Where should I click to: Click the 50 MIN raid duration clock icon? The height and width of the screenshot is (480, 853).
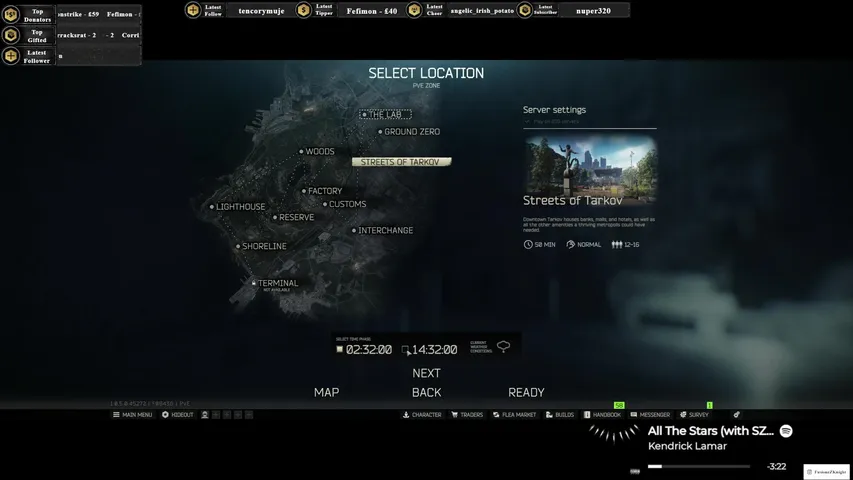528,244
